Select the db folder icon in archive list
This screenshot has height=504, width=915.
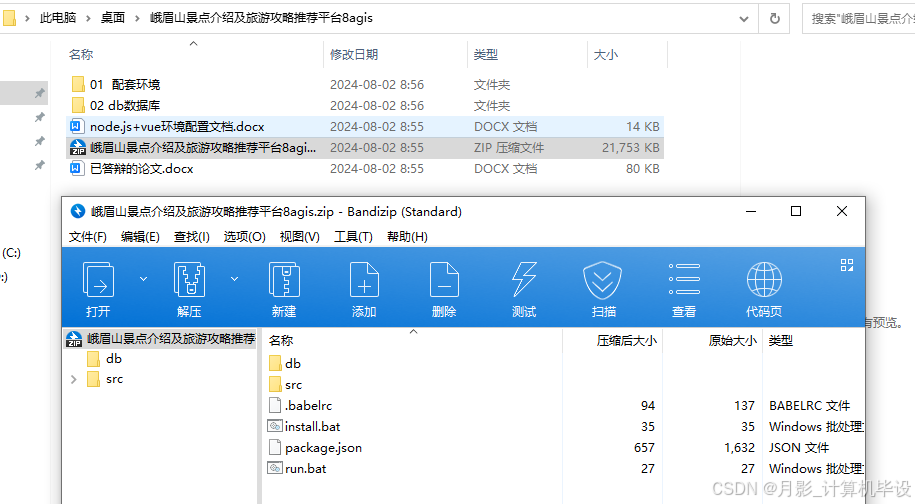tap(275, 363)
